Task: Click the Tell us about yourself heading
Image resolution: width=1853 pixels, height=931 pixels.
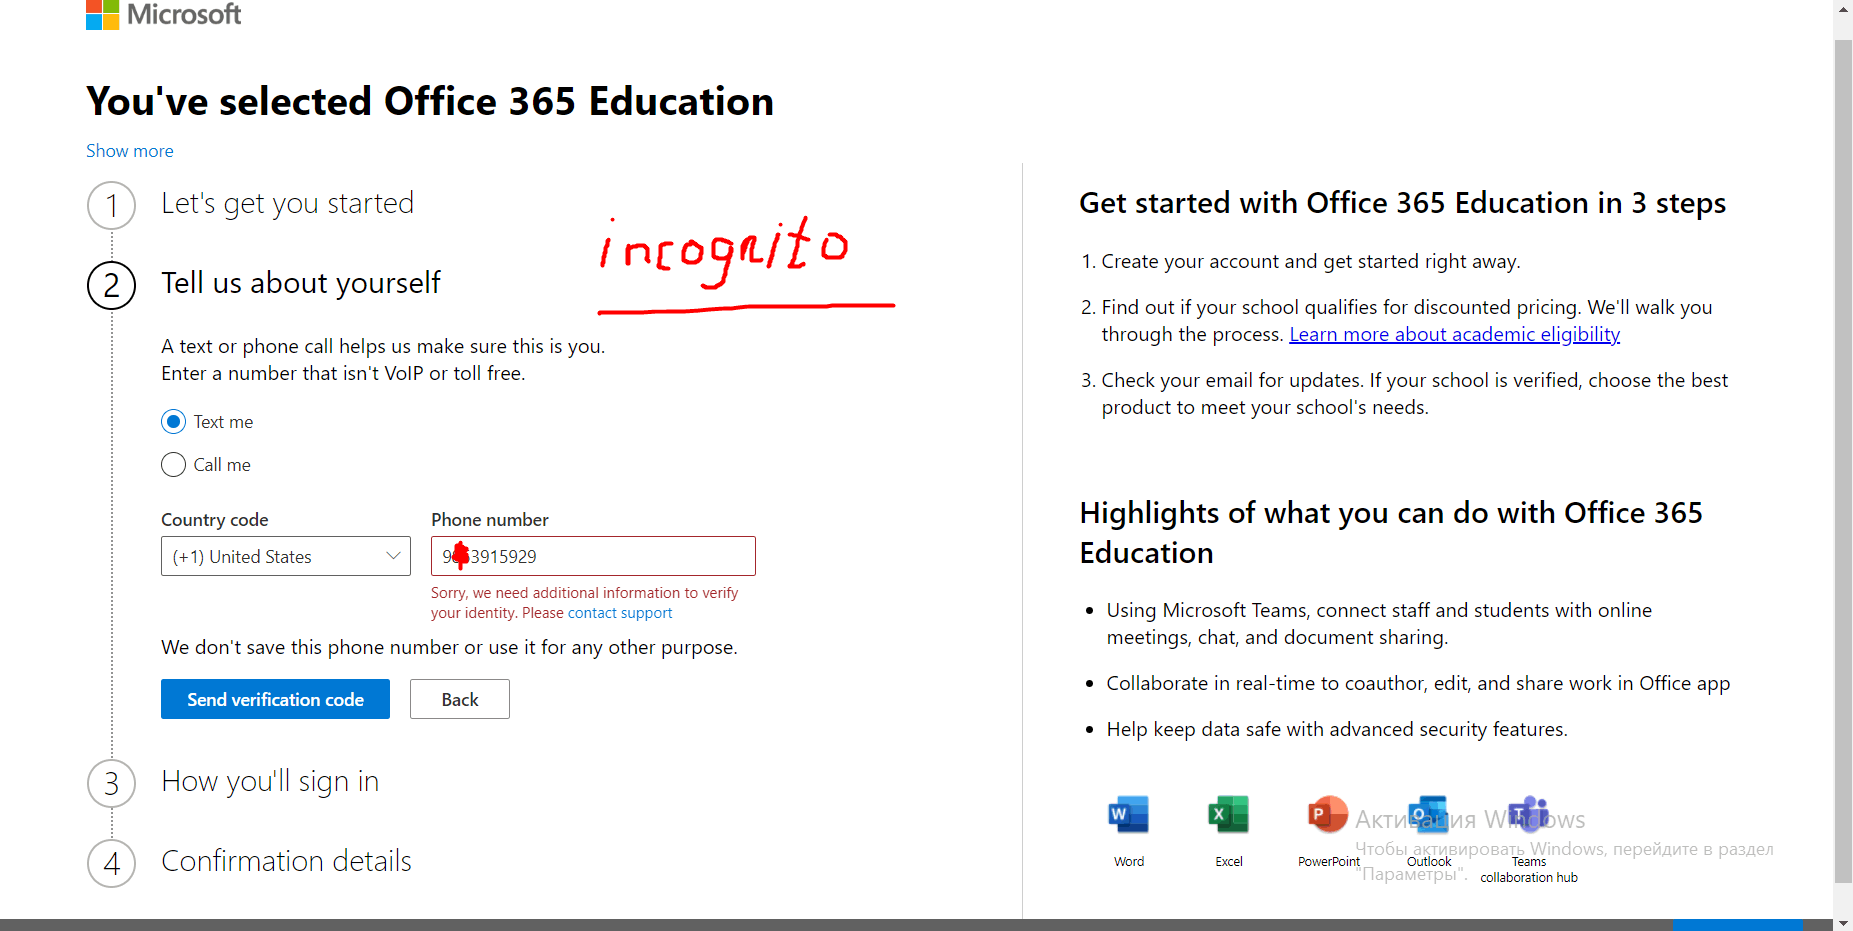Action: pos(301,283)
